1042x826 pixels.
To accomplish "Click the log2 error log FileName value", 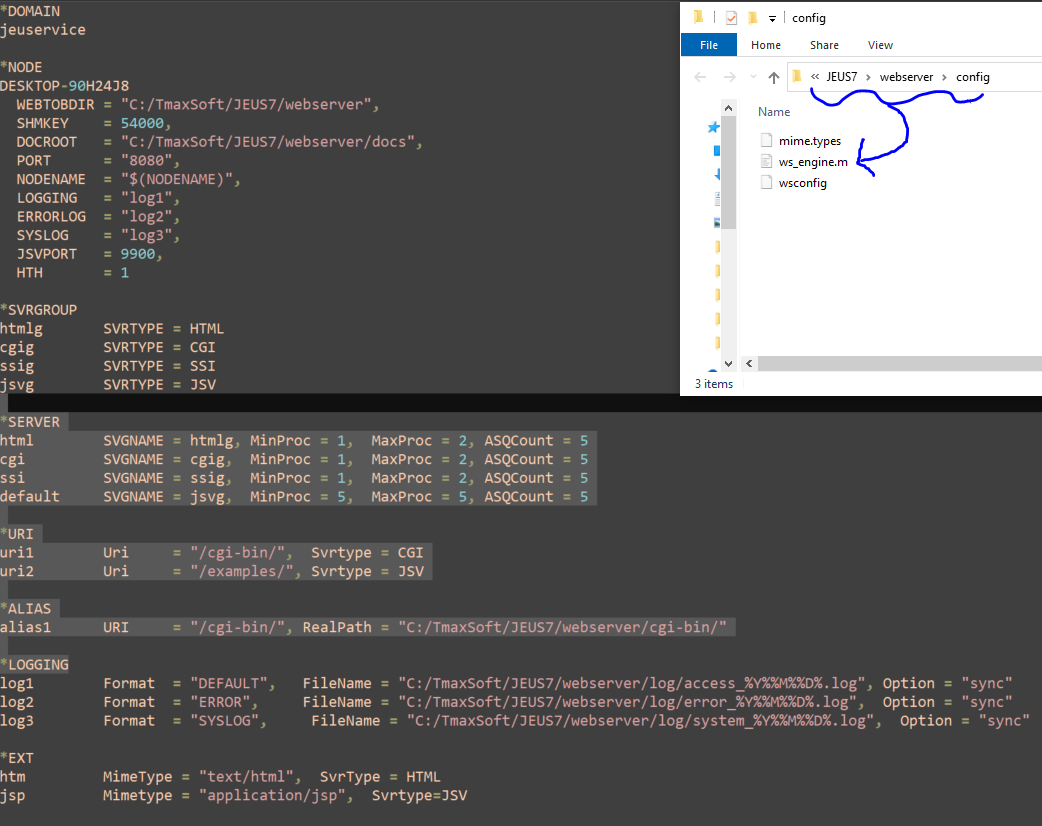I will (627, 702).
